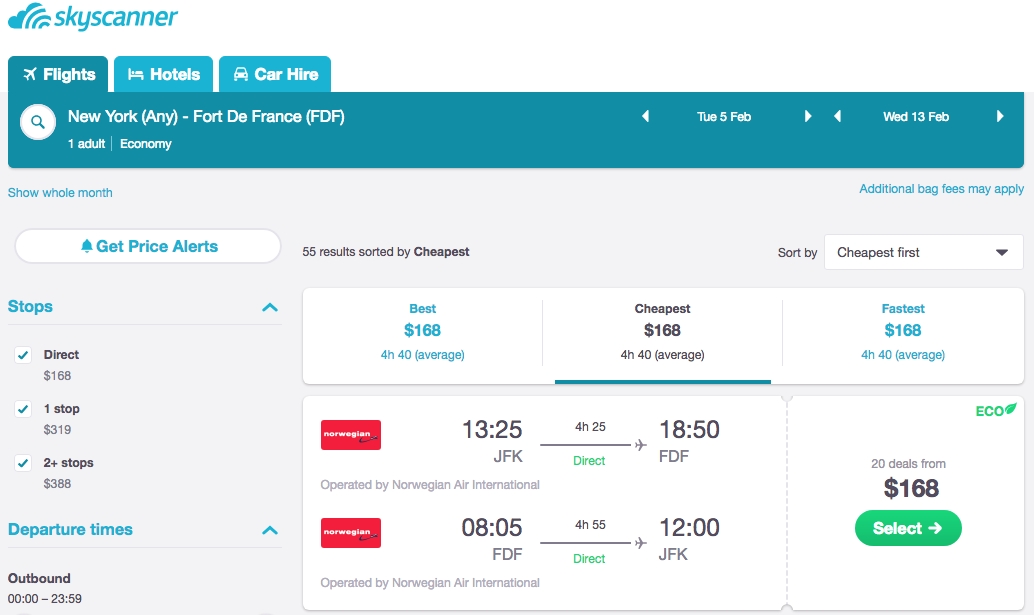This screenshot has width=1034, height=615.
Task: Go to previous departure date arrow
Action: pos(646,117)
